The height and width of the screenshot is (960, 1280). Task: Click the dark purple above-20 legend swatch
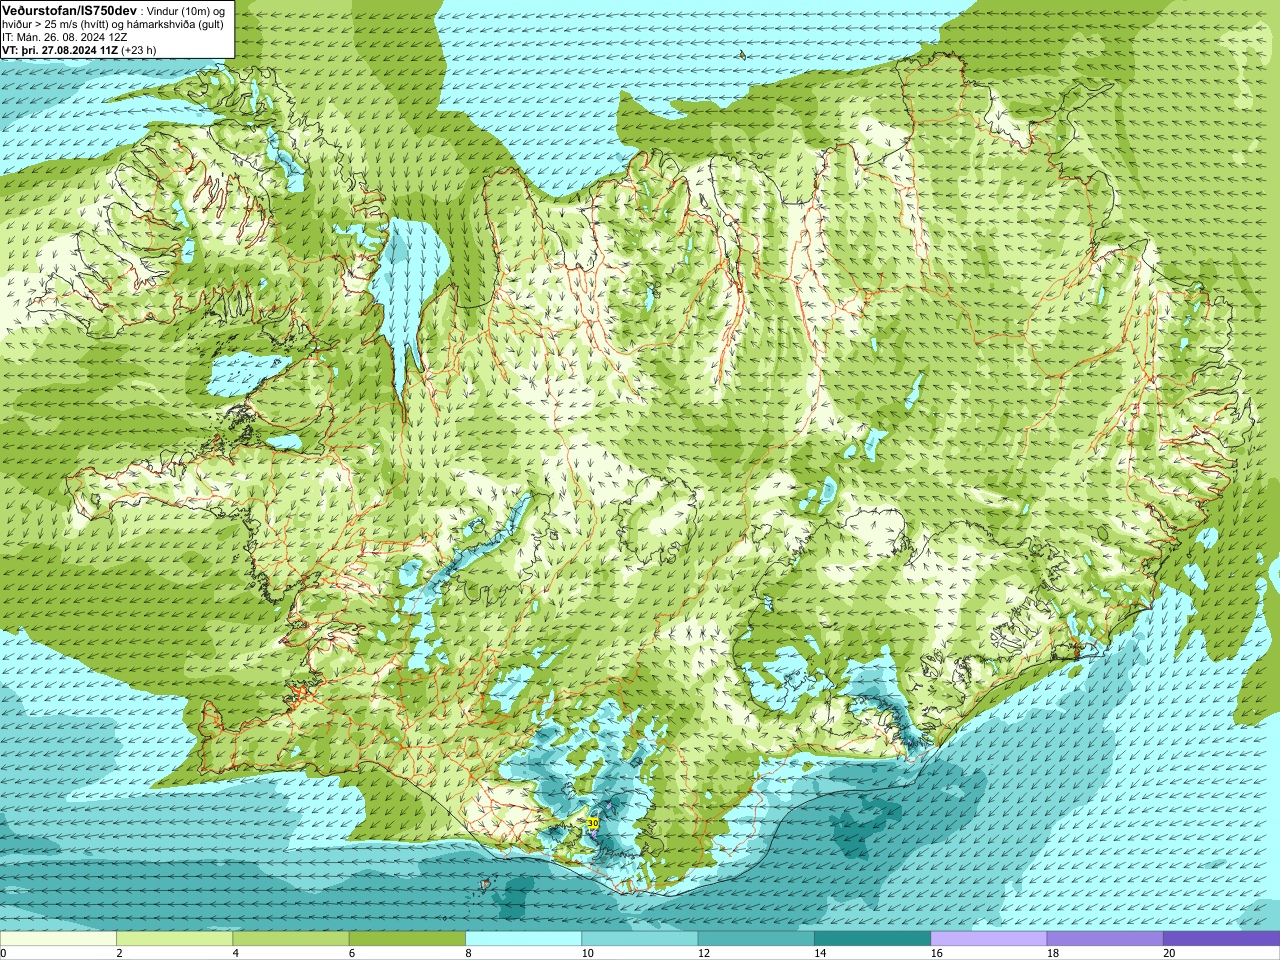[x=1221, y=938]
